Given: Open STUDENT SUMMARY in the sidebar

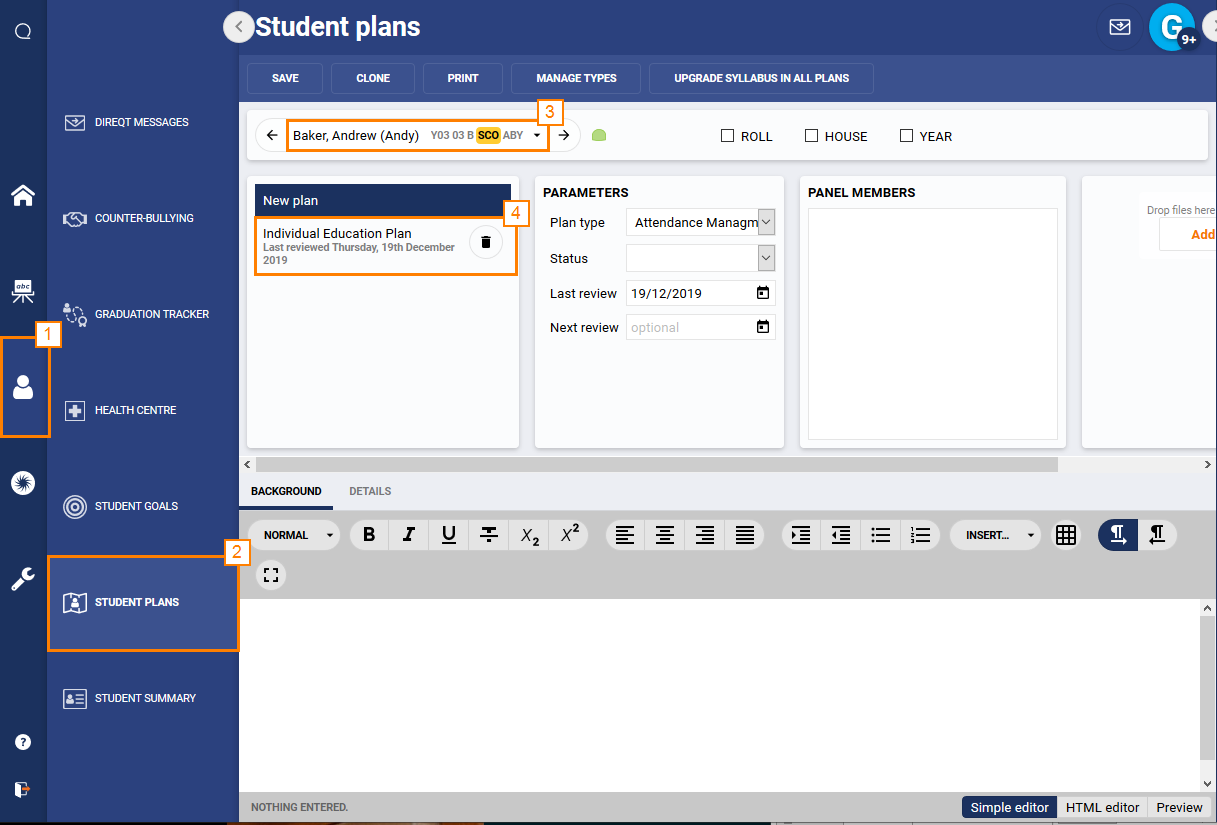Looking at the screenshot, I should pyautogui.click(x=143, y=698).
